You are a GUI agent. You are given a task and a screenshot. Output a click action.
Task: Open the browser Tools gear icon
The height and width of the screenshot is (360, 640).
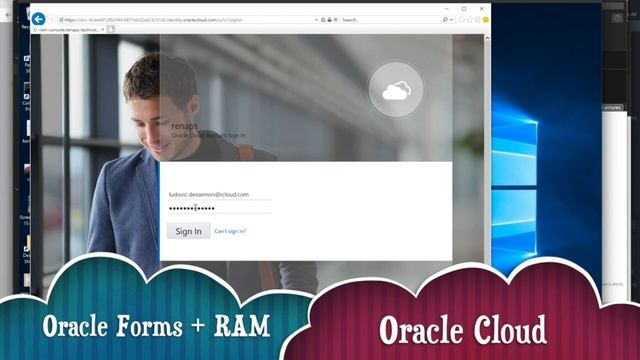tap(477, 20)
